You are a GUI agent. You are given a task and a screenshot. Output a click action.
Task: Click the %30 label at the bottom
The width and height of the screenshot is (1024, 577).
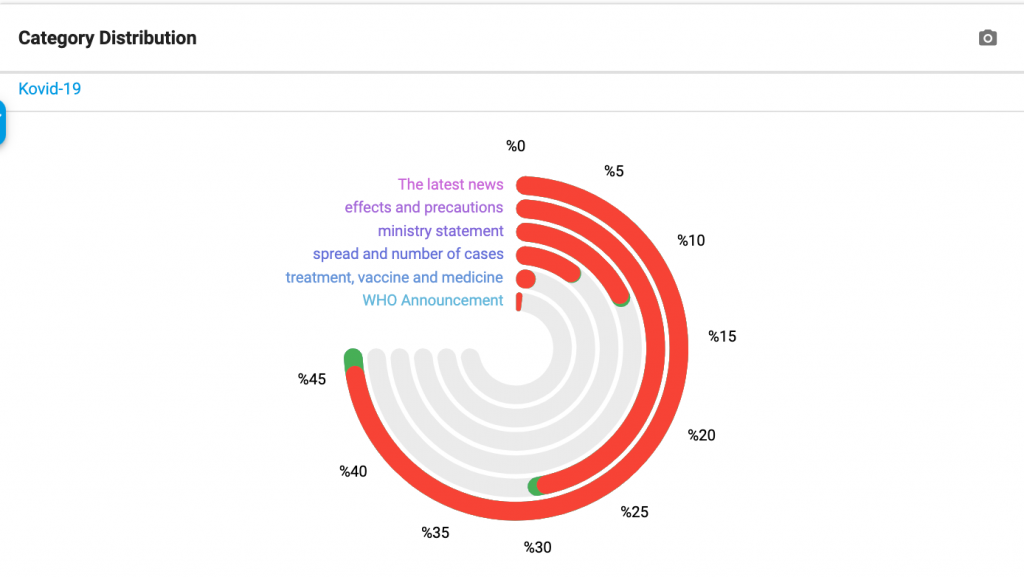[536, 547]
